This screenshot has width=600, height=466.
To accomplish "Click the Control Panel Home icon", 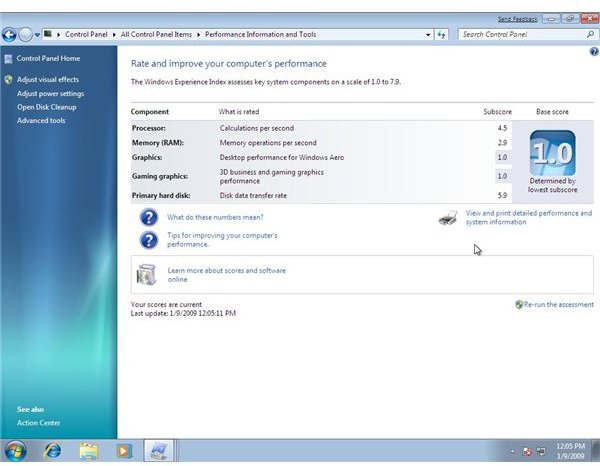I will click(x=8, y=59).
